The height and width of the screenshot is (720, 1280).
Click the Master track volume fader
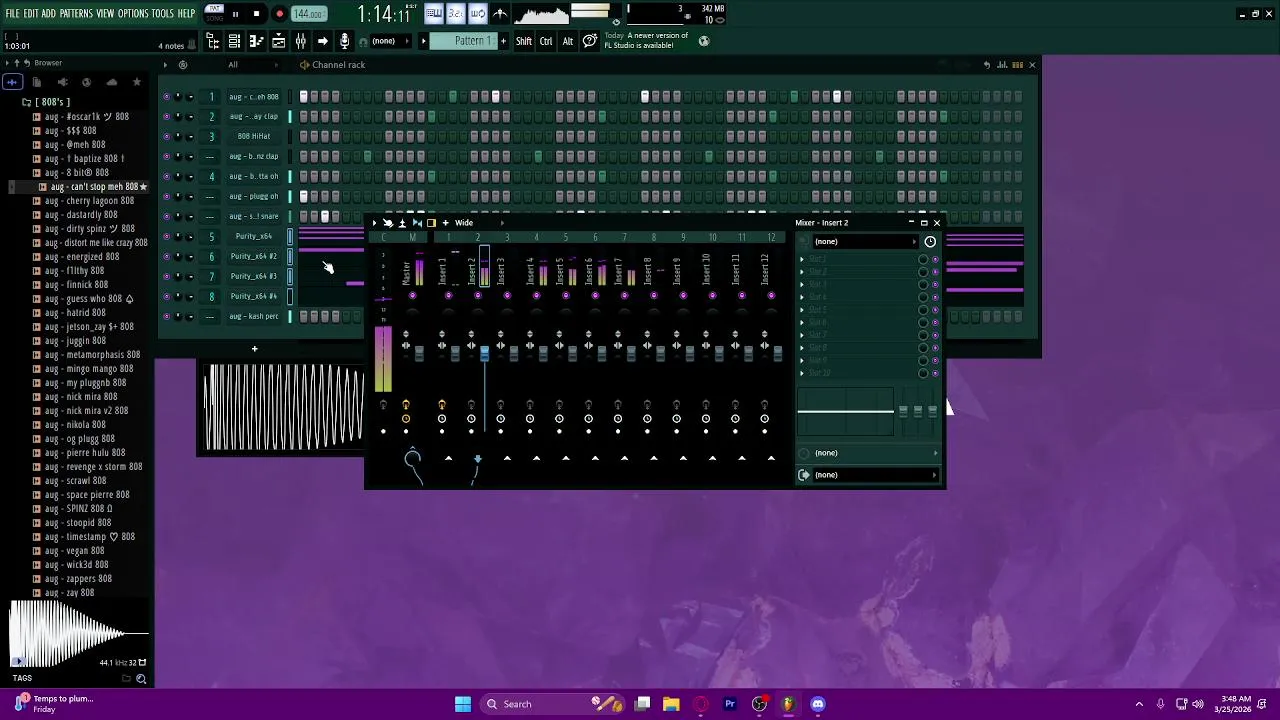pyautogui.click(x=419, y=352)
